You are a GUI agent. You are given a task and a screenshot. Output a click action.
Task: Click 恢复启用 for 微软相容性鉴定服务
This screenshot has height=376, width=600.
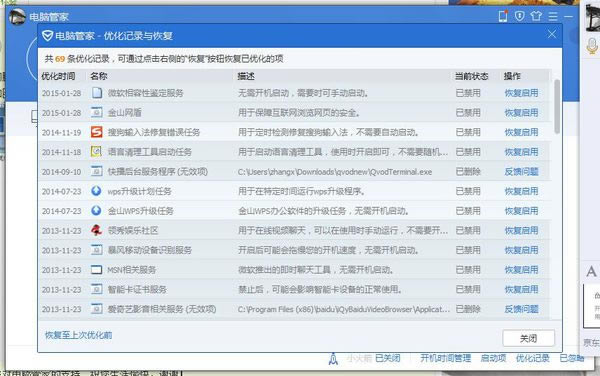click(521, 93)
